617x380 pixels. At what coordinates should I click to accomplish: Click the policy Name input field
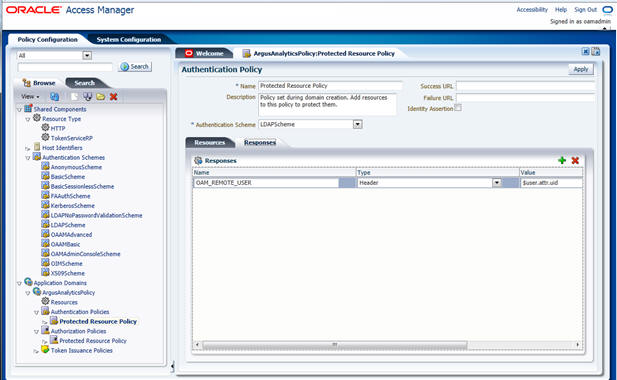pyautogui.click(x=330, y=86)
